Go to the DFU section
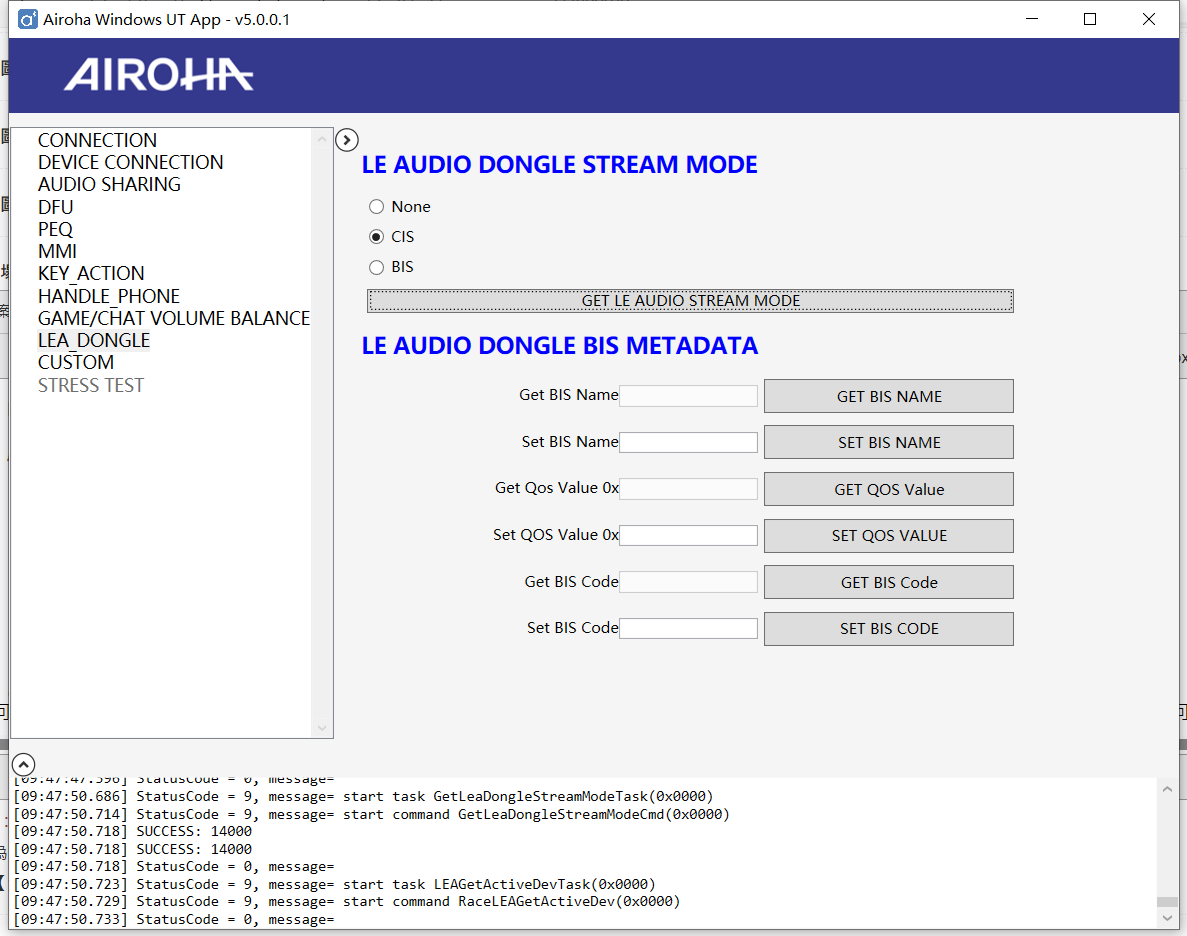The height and width of the screenshot is (936, 1187). tap(56, 207)
